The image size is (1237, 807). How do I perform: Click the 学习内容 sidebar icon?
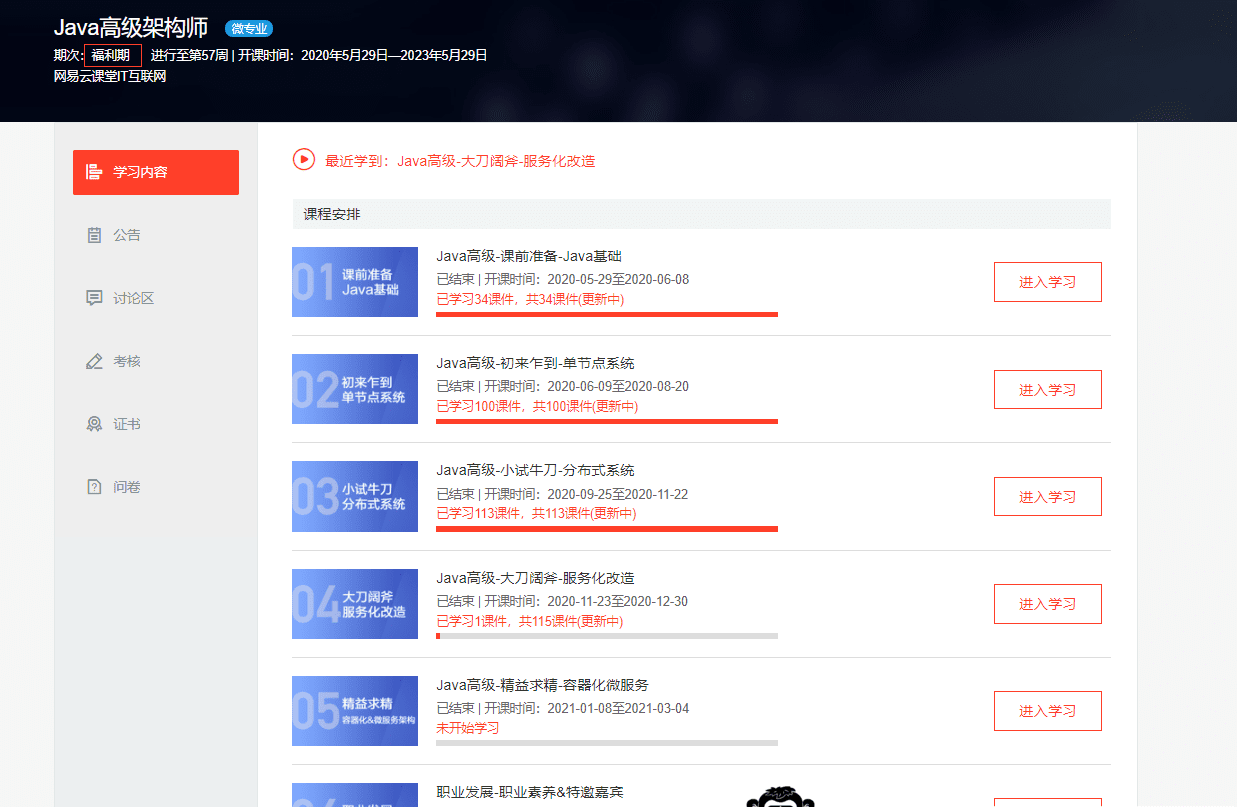point(95,172)
